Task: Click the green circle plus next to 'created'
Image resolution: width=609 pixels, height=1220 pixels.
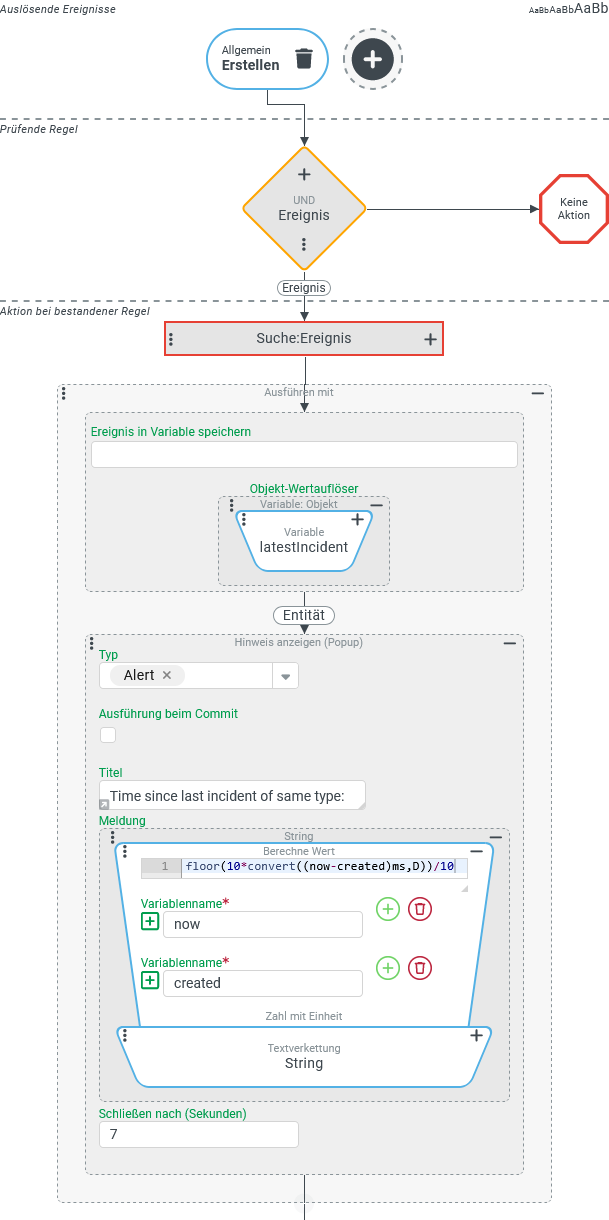Action: coord(388,968)
